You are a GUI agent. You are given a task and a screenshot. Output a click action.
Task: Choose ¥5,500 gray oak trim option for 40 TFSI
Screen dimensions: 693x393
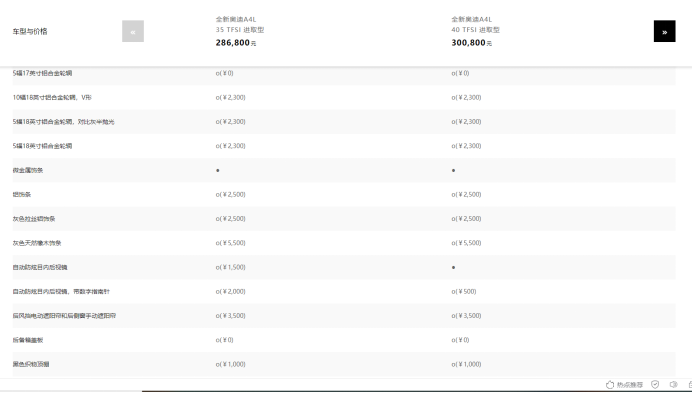pos(466,243)
